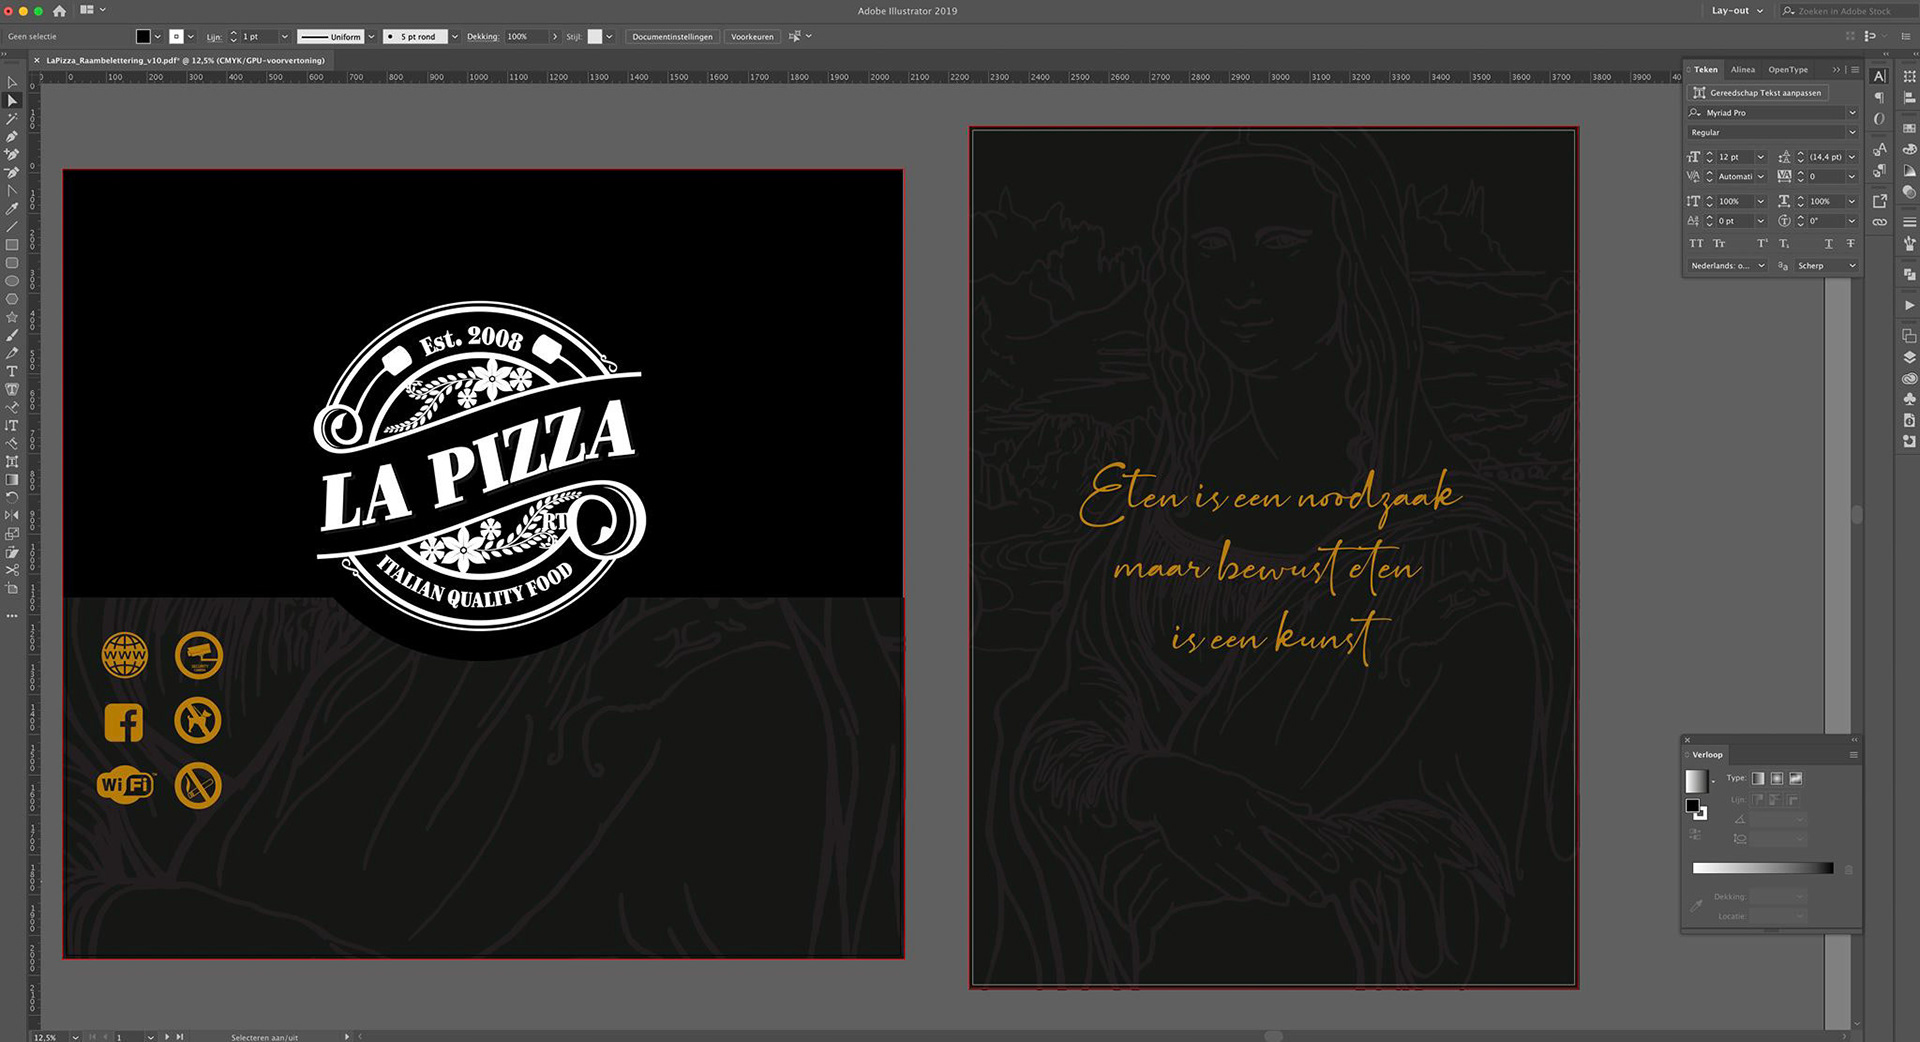Select the Ellipse tool

coord(12,281)
